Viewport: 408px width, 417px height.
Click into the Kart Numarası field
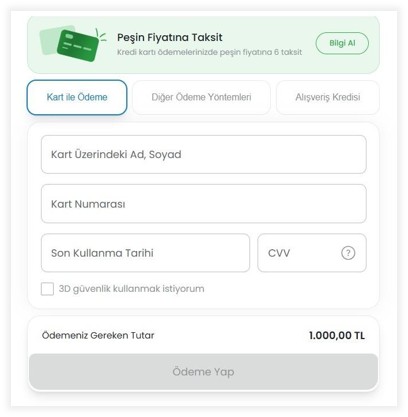tap(204, 204)
